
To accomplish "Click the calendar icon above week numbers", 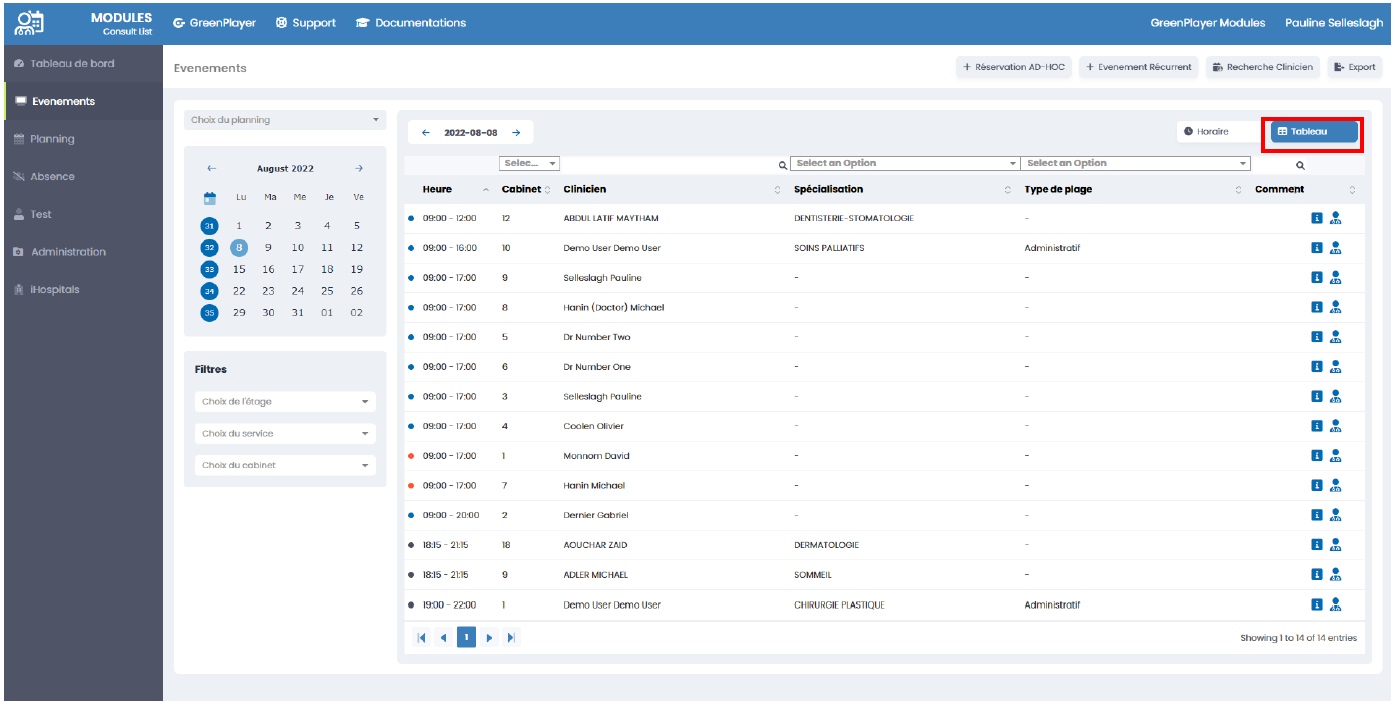I will pos(210,198).
